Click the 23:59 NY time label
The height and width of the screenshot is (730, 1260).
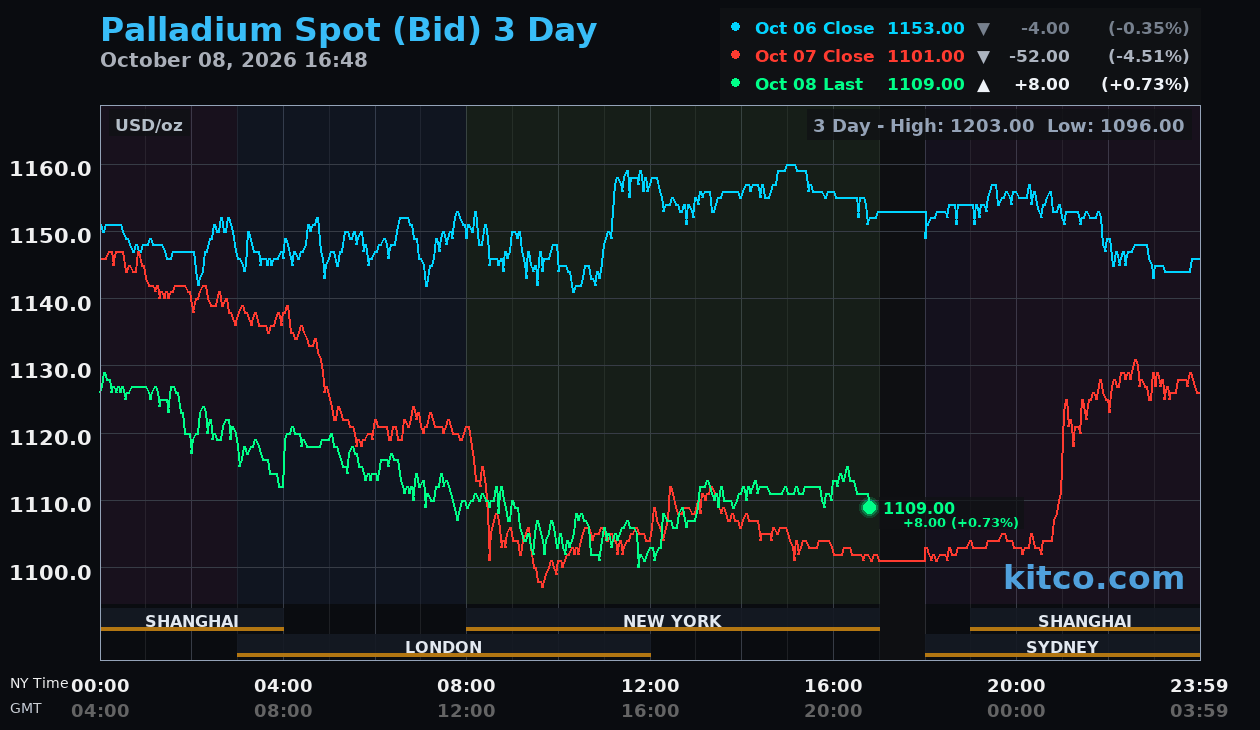(1199, 686)
